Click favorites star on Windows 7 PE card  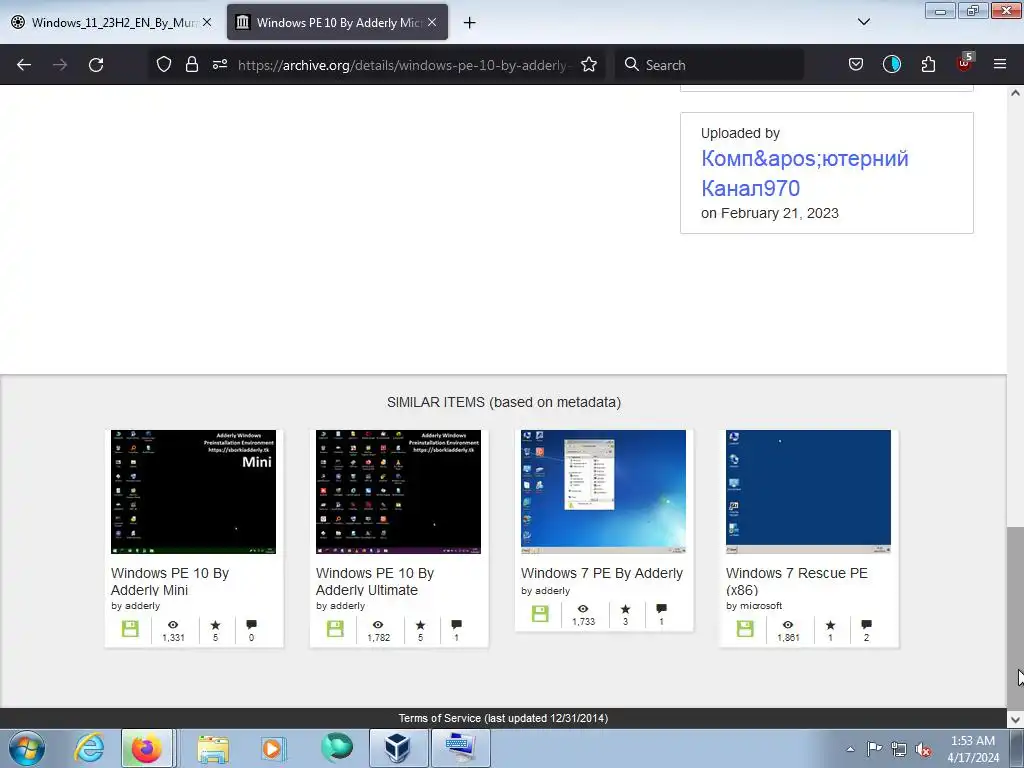point(626,609)
